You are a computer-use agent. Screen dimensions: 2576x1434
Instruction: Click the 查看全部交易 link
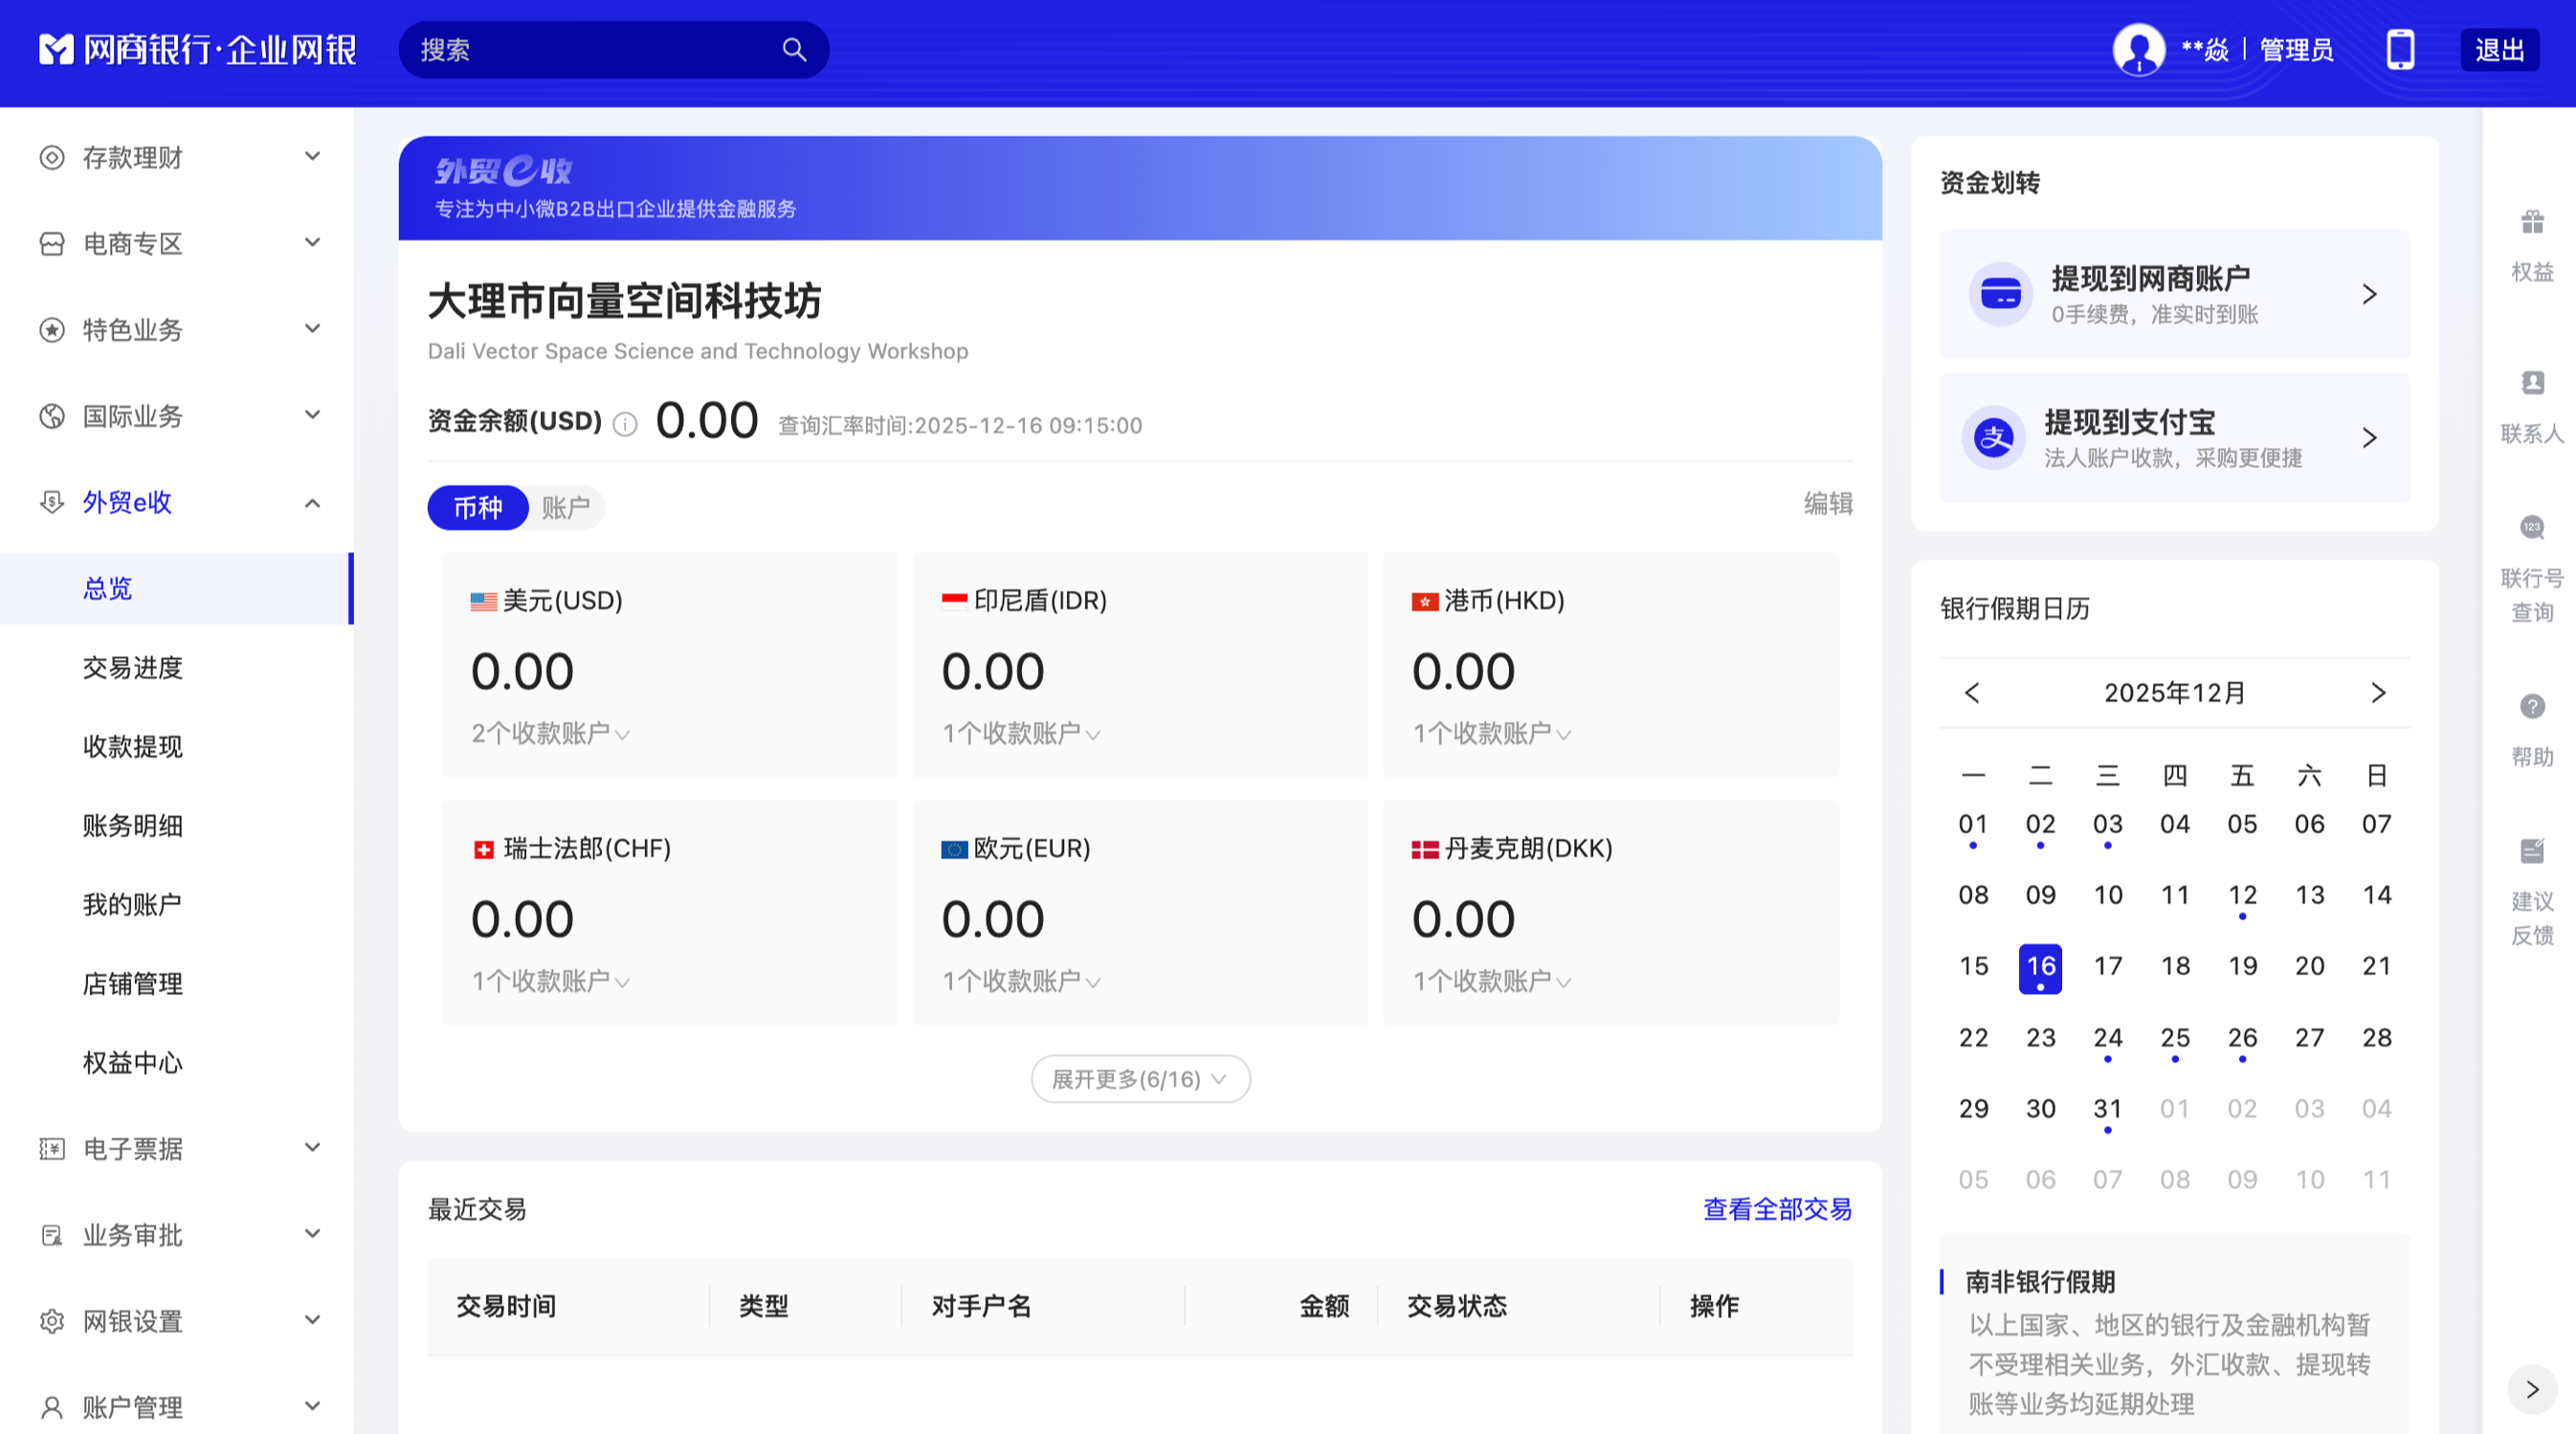(x=1776, y=1209)
